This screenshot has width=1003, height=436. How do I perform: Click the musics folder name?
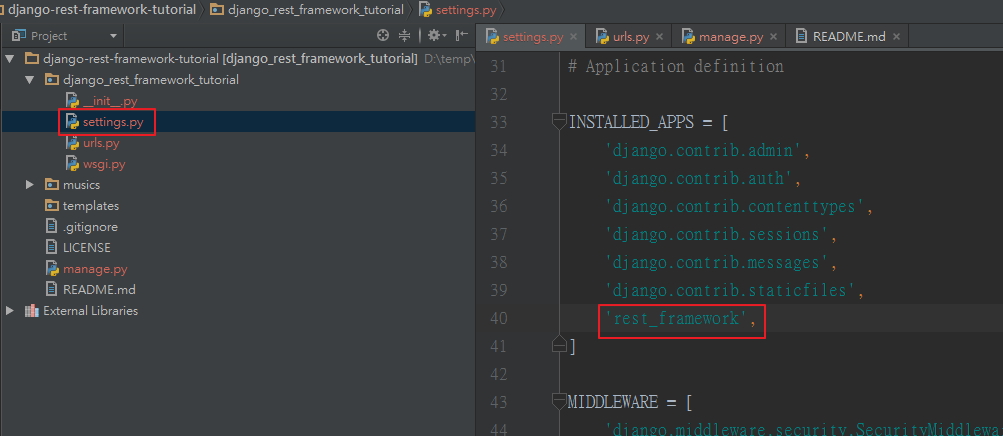[81, 185]
